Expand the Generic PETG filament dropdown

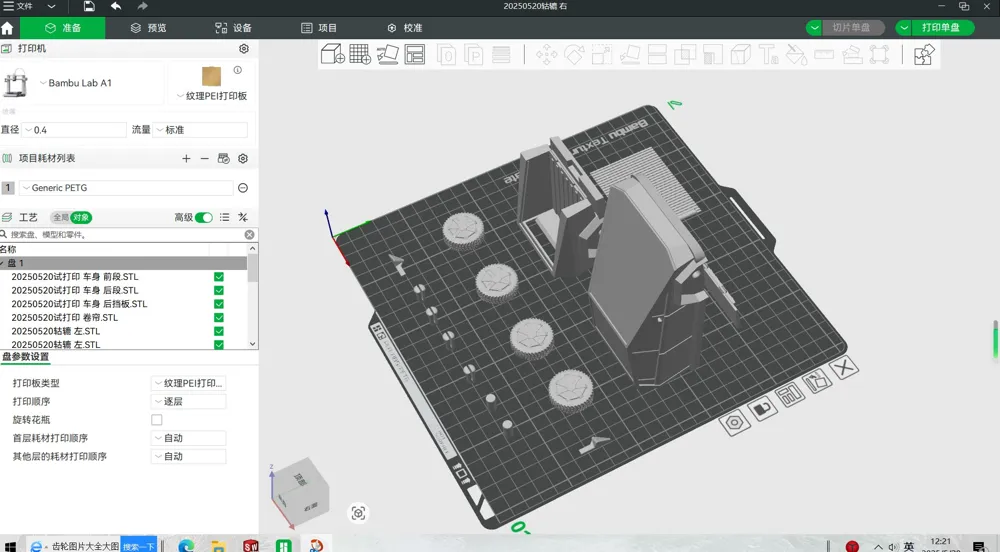click(126, 188)
